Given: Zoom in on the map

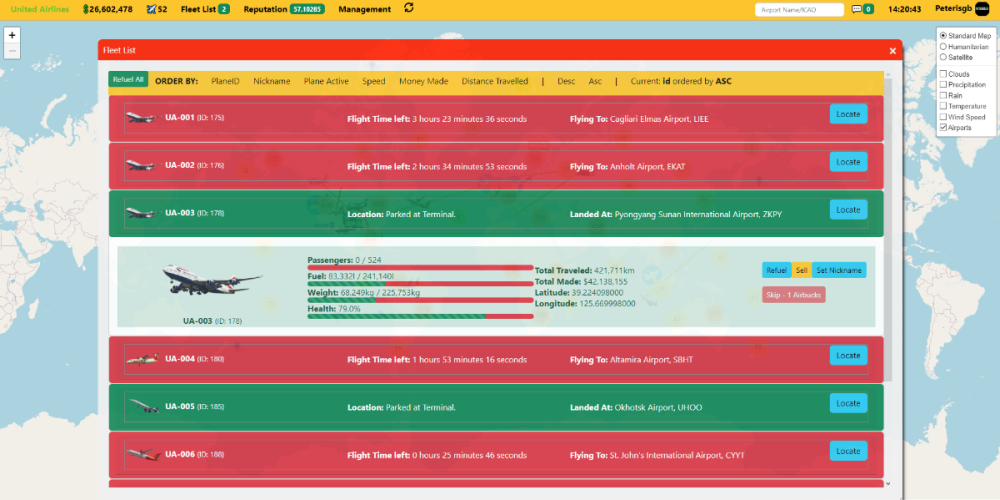Looking at the screenshot, I should click(12, 34).
